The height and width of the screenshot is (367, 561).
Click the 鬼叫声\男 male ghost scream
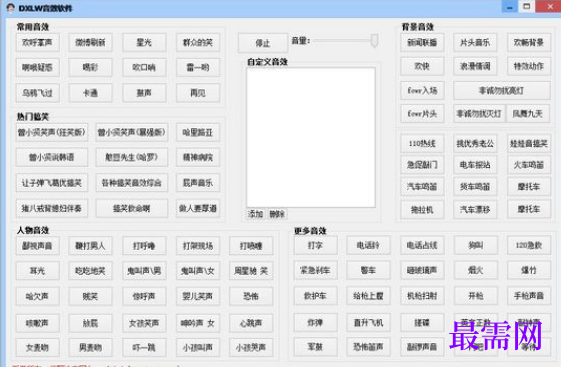tap(144, 271)
